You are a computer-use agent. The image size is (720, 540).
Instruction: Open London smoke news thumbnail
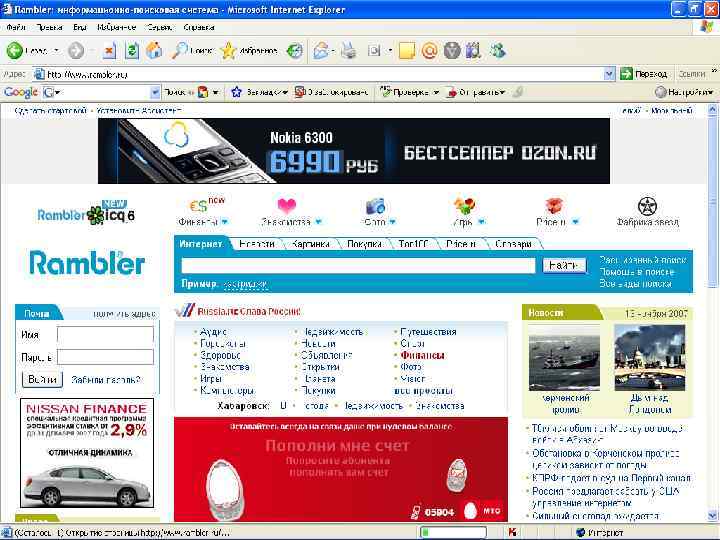(x=649, y=358)
